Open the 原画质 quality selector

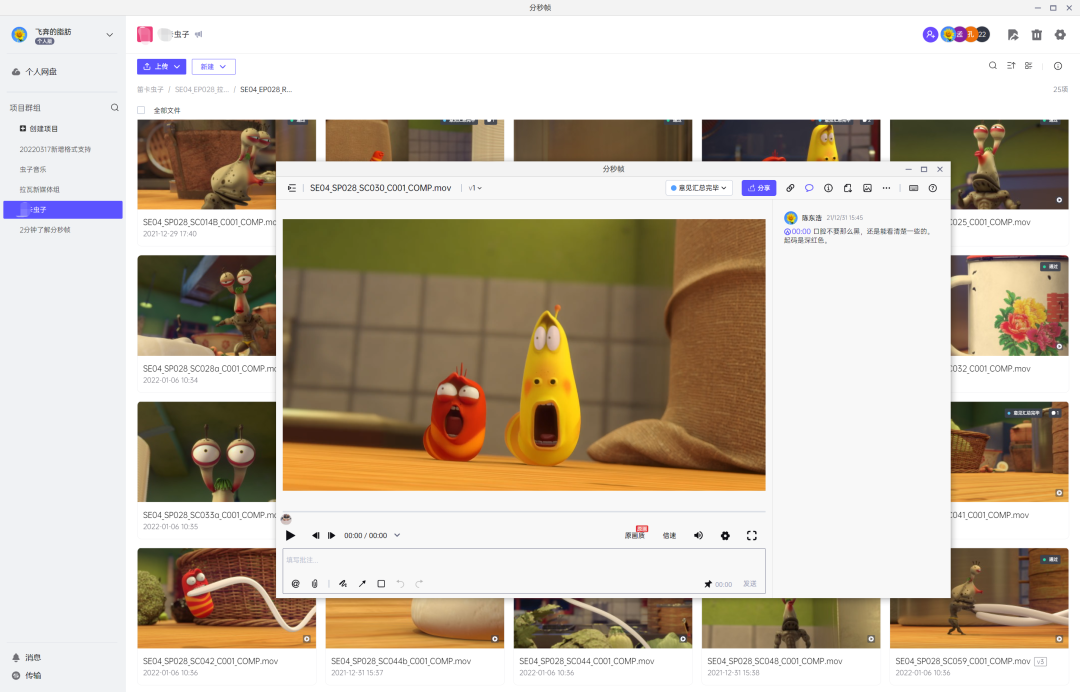(x=635, y=535)
